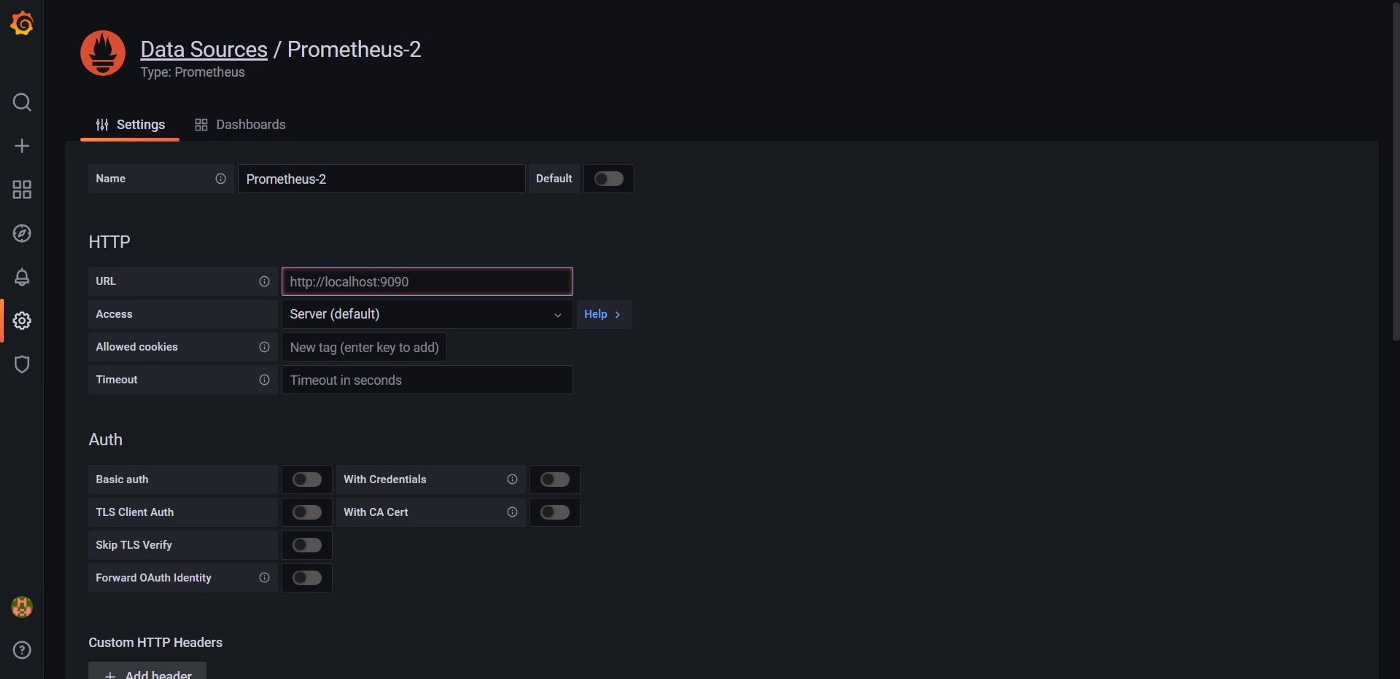The image size is (1400, 679).
Task: Open the user avatar at sidebar bottom
Action: (x=22, y=606)
